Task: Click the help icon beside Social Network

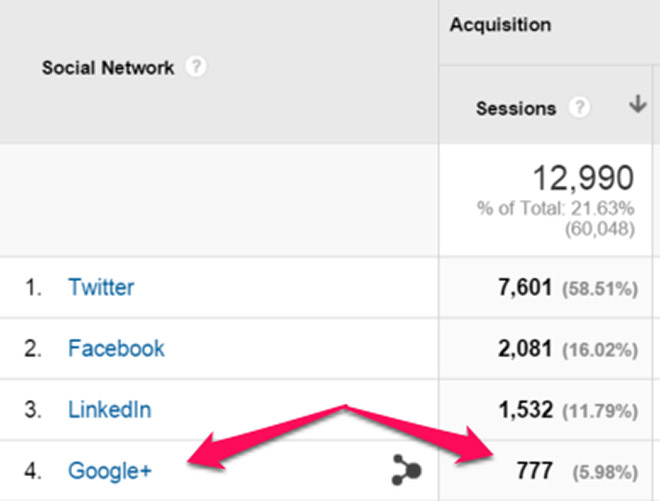Action: (197, 68)
